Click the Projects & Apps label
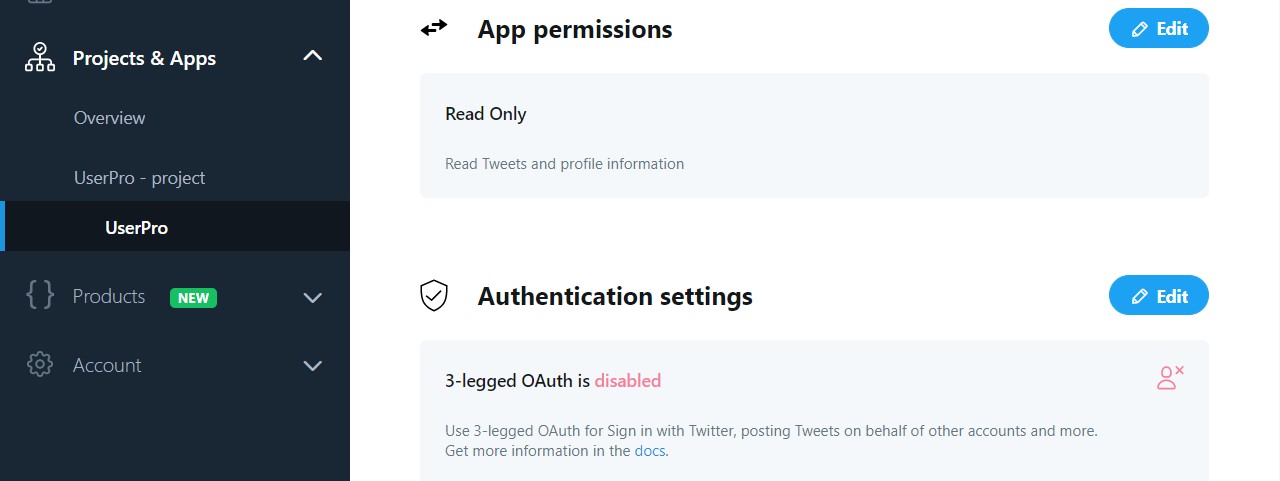1280x481 pixels. pyautogui.click(x=144, y=58)
